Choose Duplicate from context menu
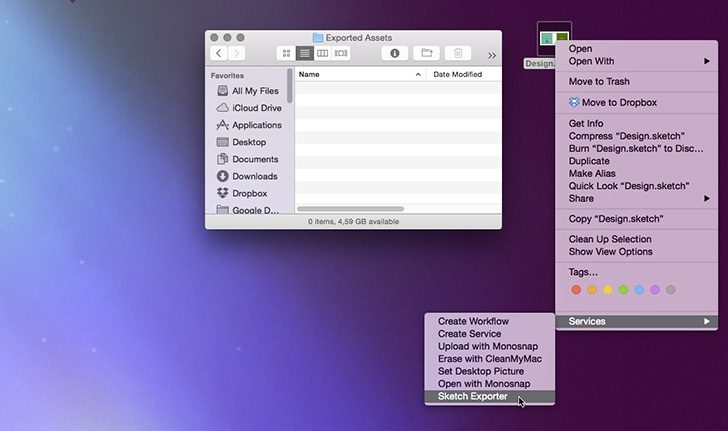Viewport: 728px width, 431px height. (637, 161)
